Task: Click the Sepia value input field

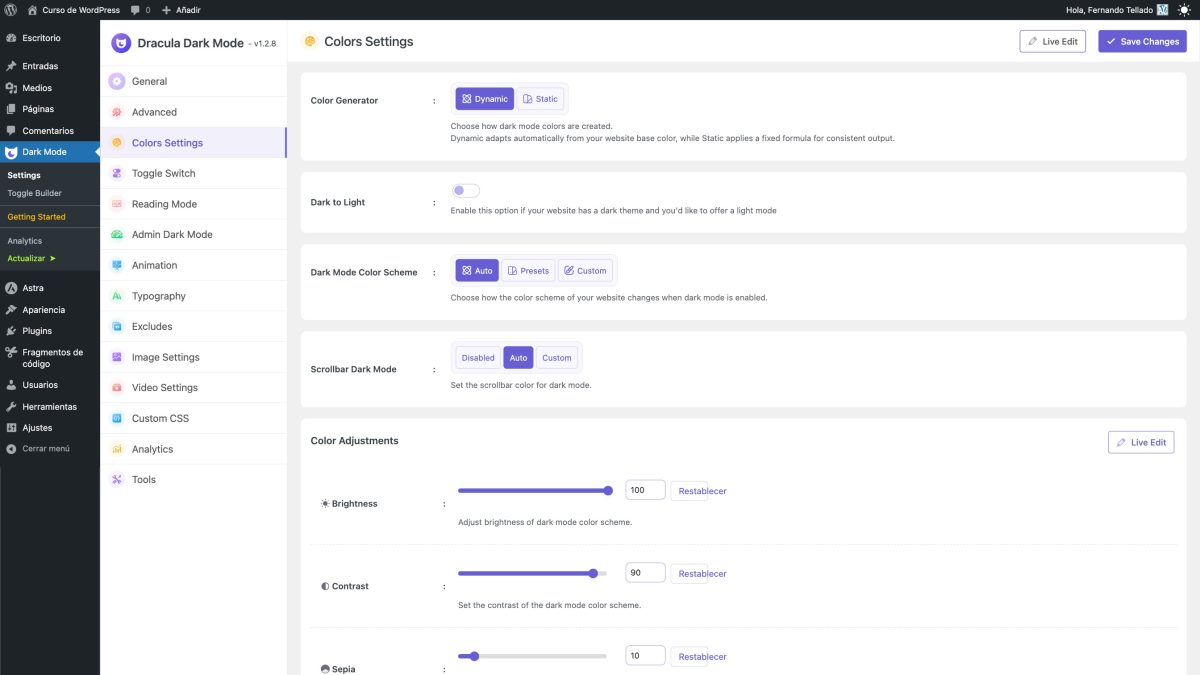Action: click(x=645, y=656)
